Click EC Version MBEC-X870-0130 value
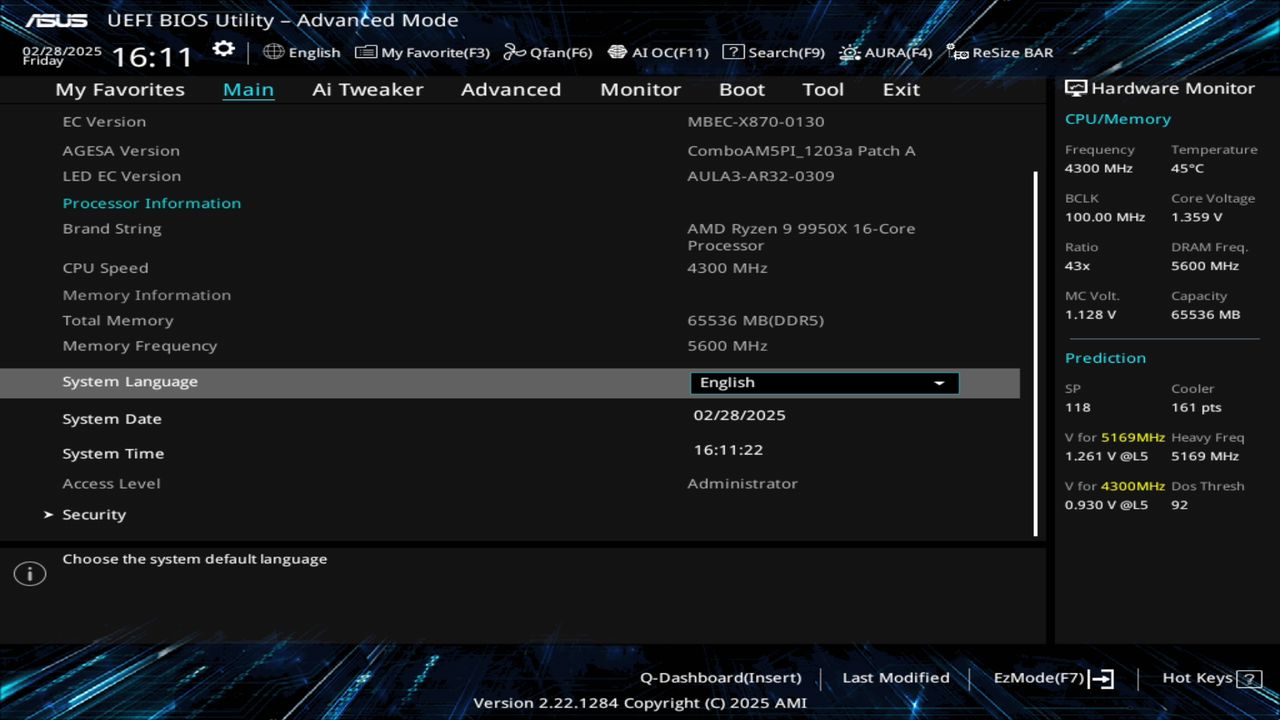The height and width of the screenshot is (720, 1280). click(x=756, y=122)
